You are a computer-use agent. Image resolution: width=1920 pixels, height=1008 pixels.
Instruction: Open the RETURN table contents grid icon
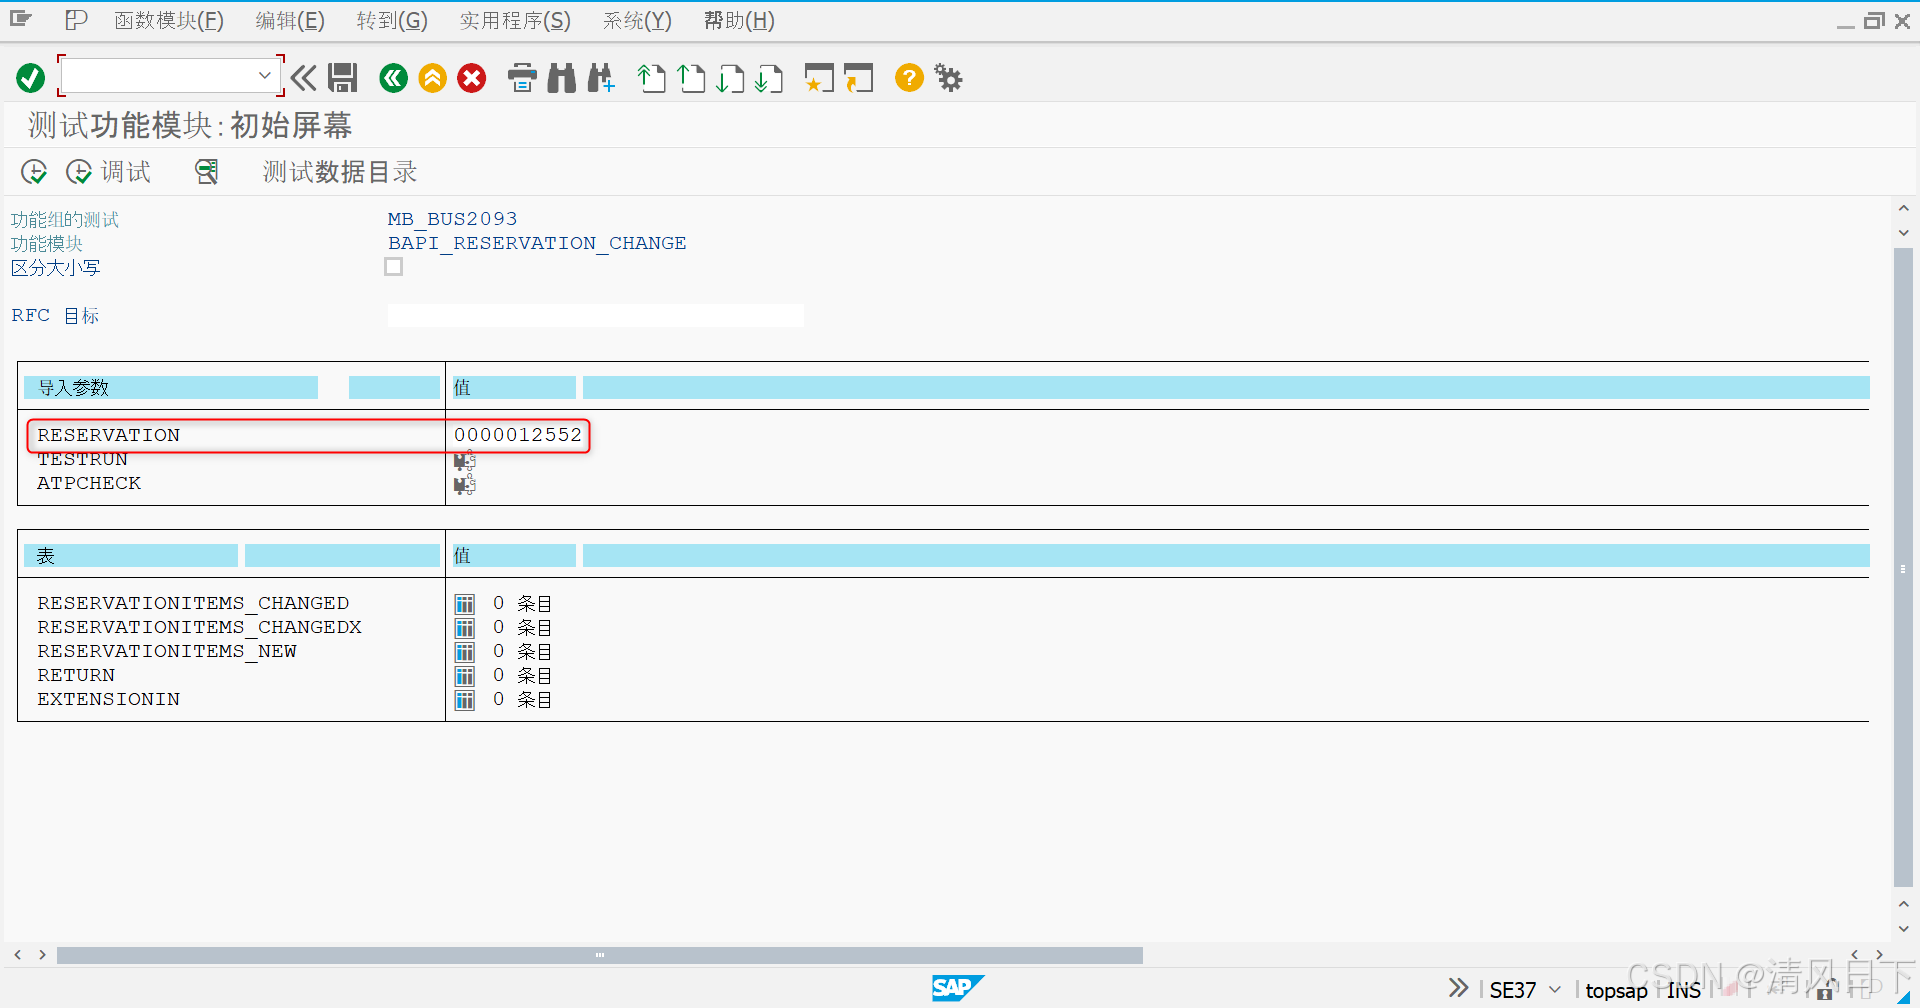(464, 675)
